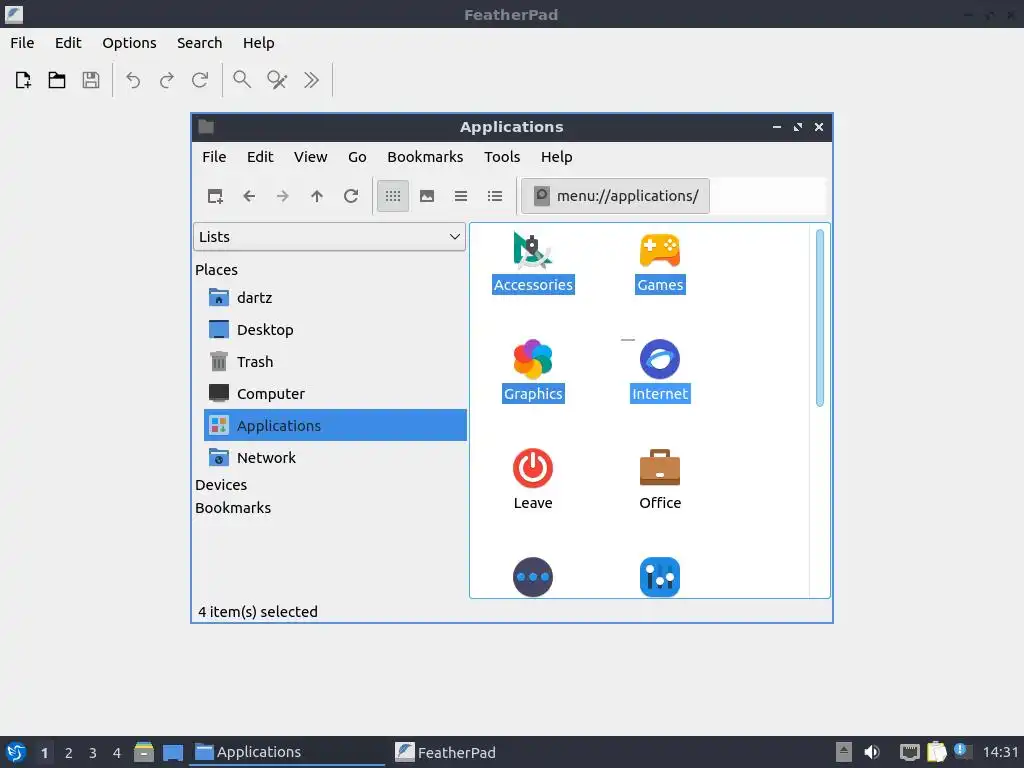Switch to compact list view
This screenshot has width=1024, height=768.
pyautogui.click(x=461, y=196)
